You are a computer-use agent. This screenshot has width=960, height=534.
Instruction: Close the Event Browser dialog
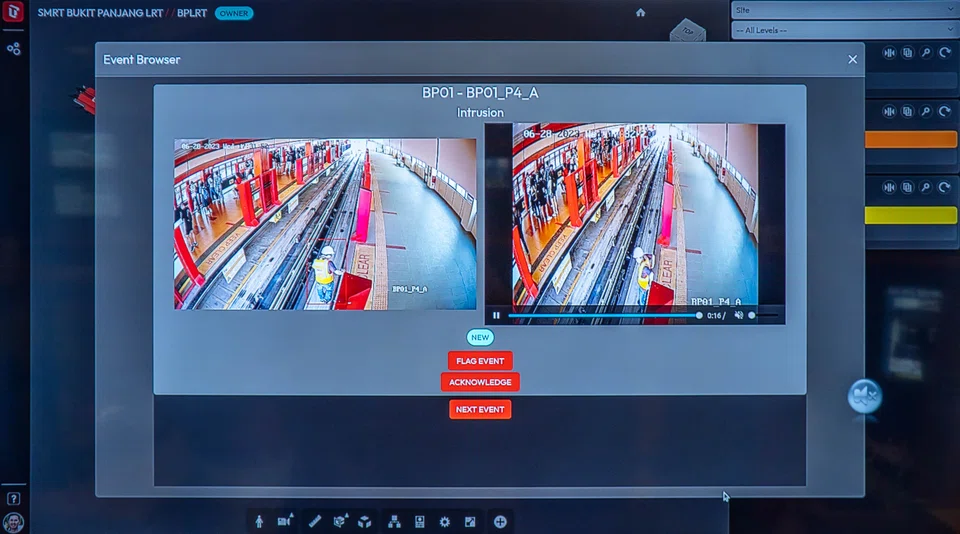click(852, 59)
